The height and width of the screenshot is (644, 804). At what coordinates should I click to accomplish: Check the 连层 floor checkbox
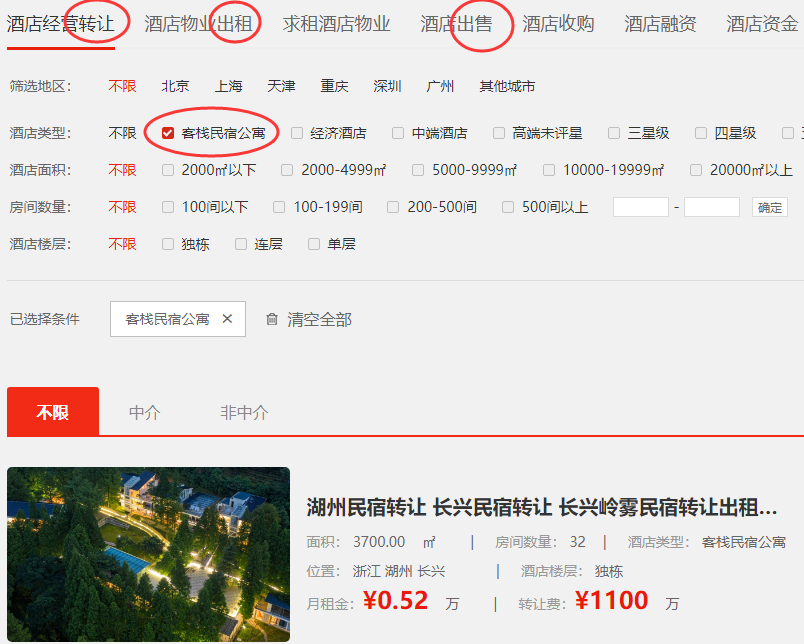[241, 244]
